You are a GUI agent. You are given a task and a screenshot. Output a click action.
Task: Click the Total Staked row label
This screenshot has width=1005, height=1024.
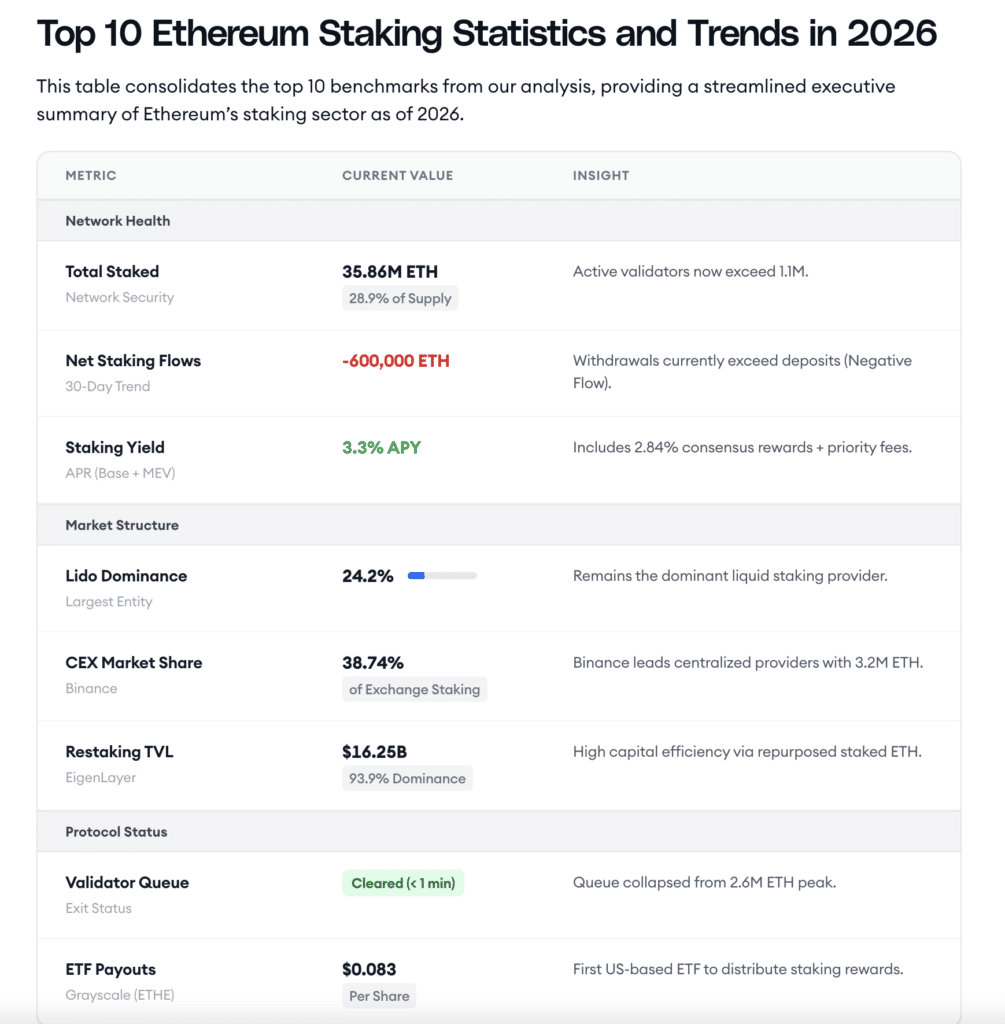112,271
